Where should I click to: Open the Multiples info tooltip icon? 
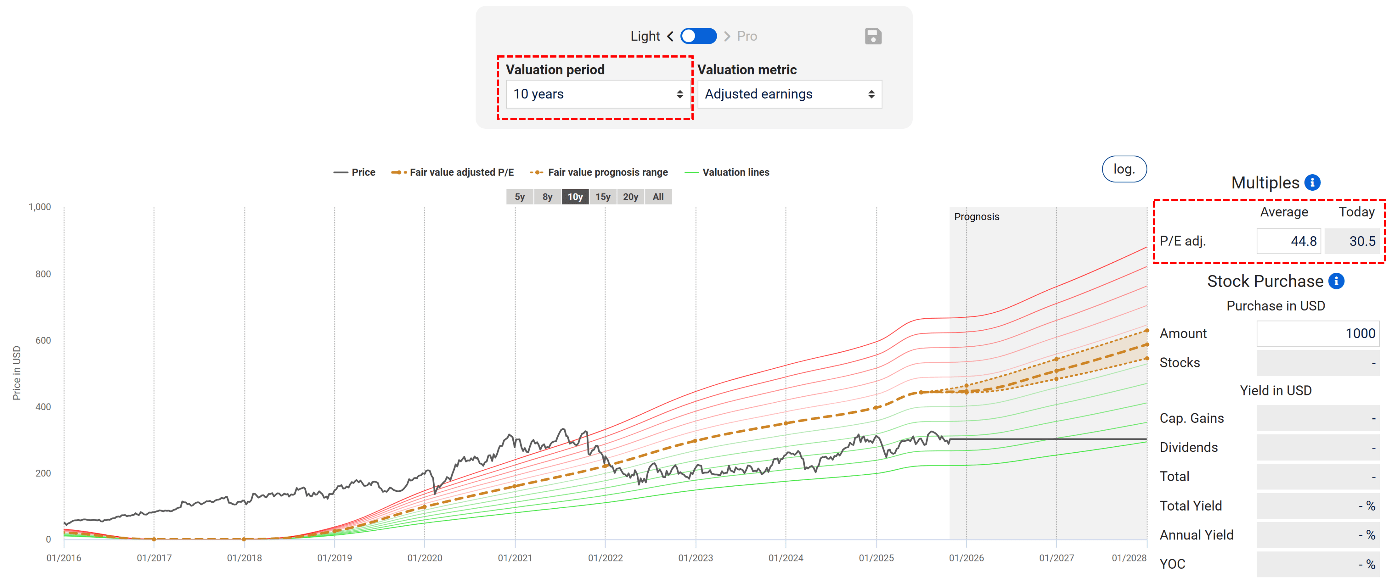1310,182
